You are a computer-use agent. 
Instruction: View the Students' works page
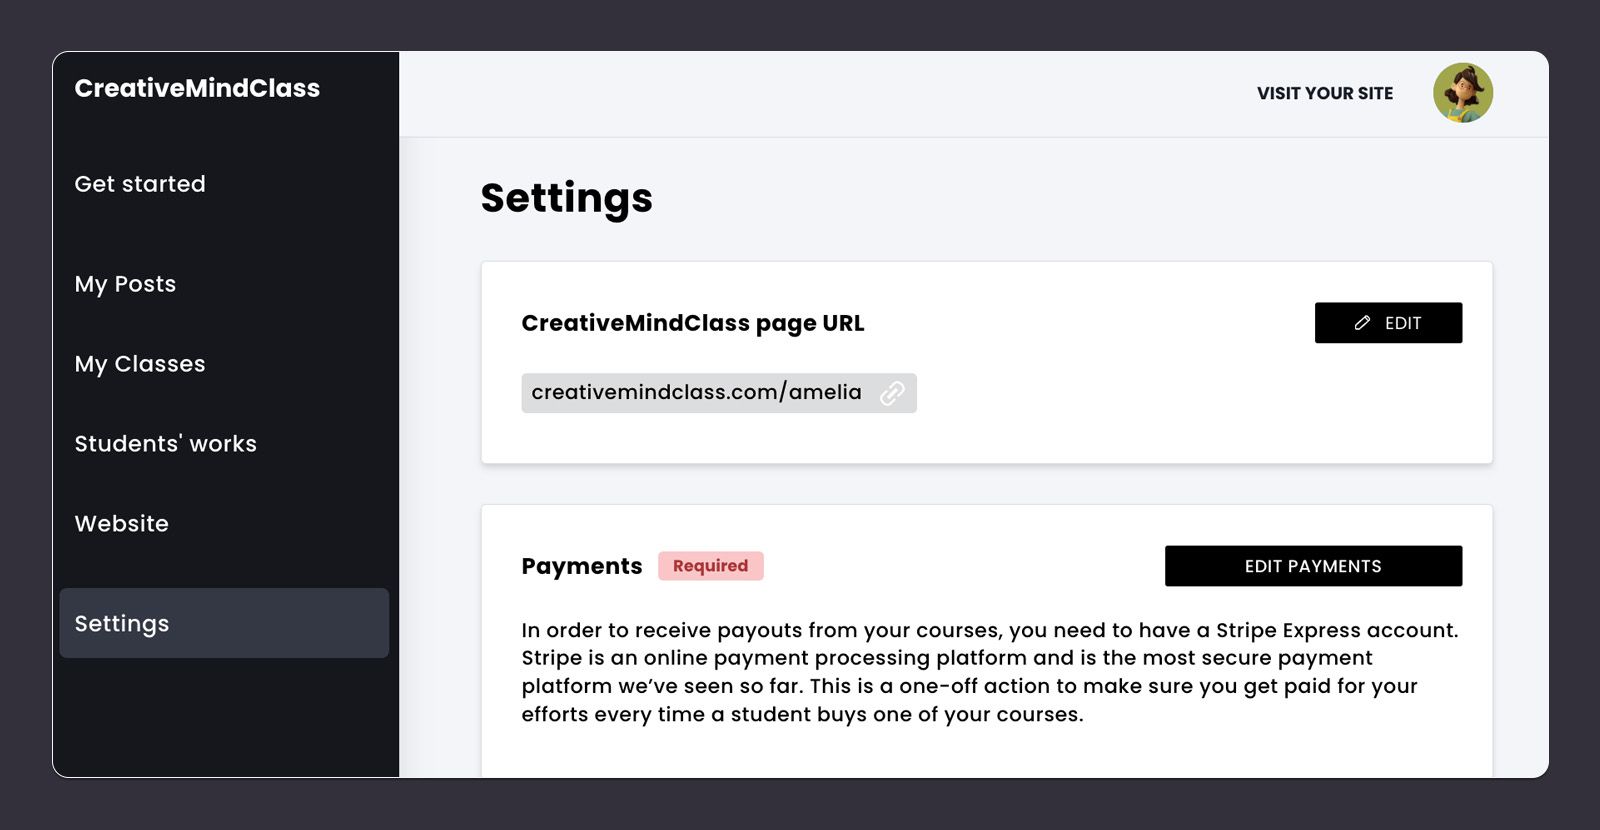click(x=166, y=443)
